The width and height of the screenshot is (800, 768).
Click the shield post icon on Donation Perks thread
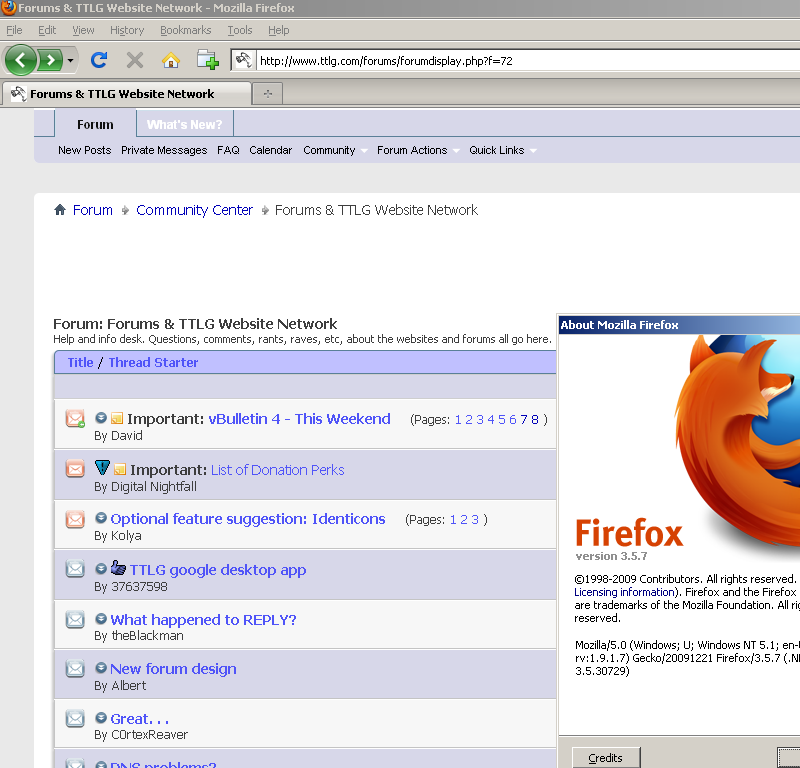tap(102, 467)
